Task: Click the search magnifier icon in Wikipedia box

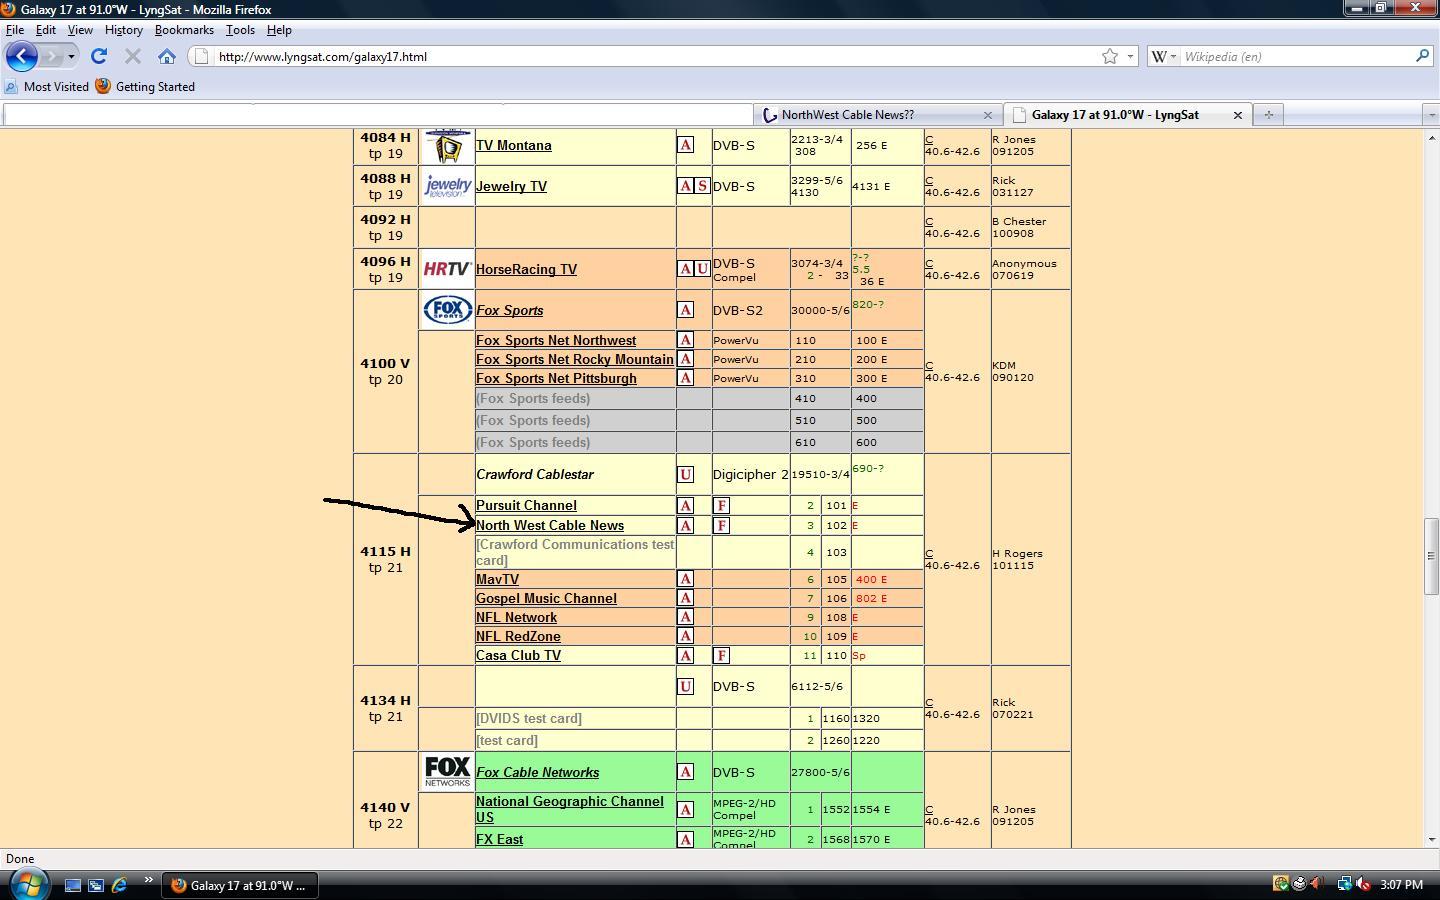Action: coord(1422,56)
